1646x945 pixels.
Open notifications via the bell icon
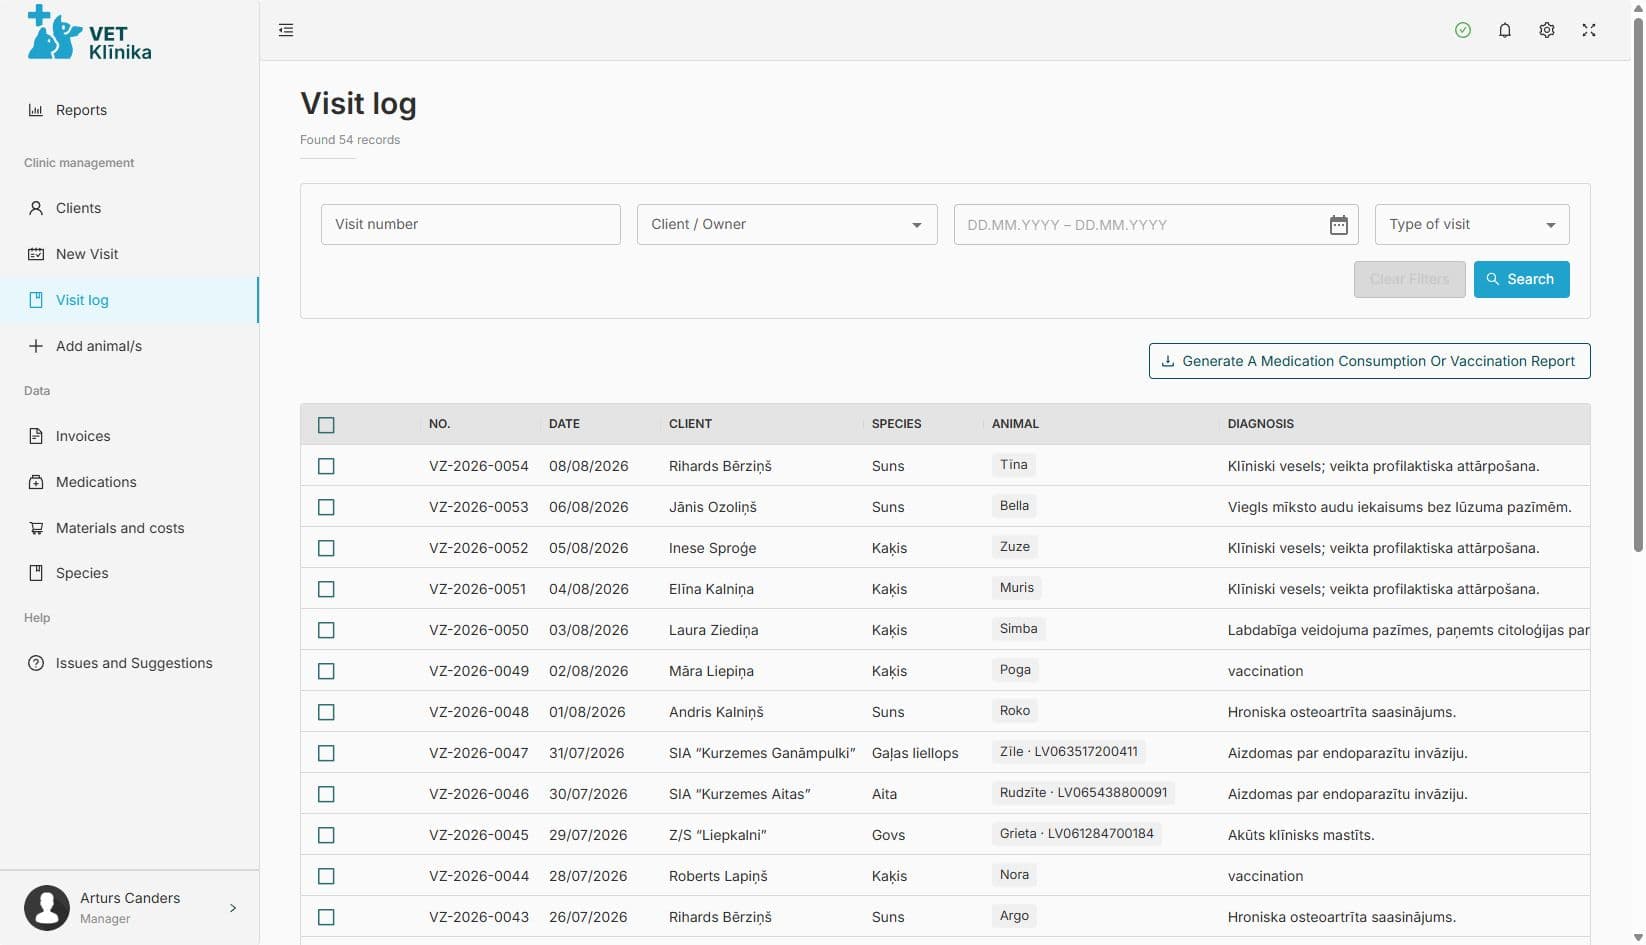[x=1505, y=30]
